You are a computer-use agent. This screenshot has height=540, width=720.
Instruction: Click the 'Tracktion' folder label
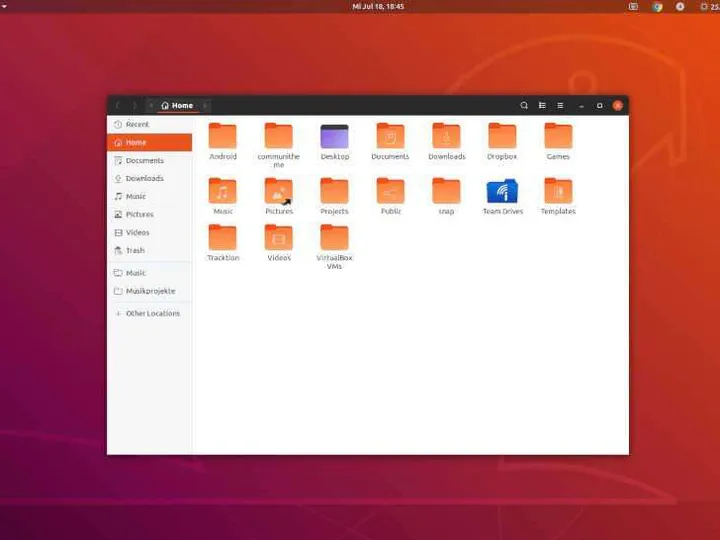pos(223,258)
